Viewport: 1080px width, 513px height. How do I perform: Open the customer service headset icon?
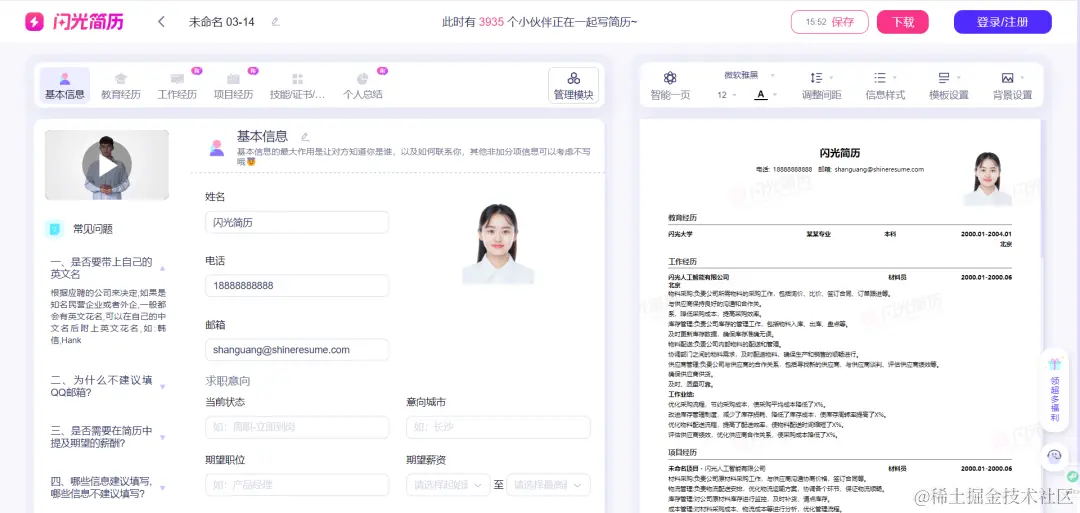tap(1055, 455)
